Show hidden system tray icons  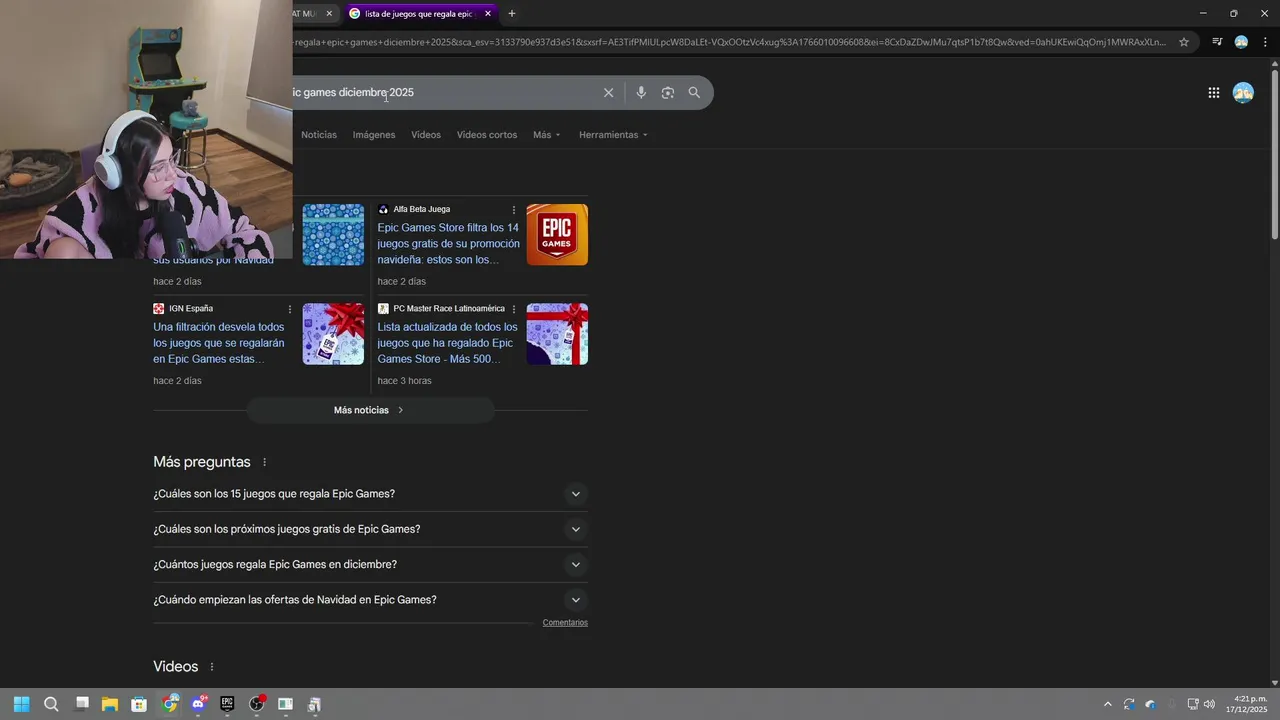coord(1107,704)
